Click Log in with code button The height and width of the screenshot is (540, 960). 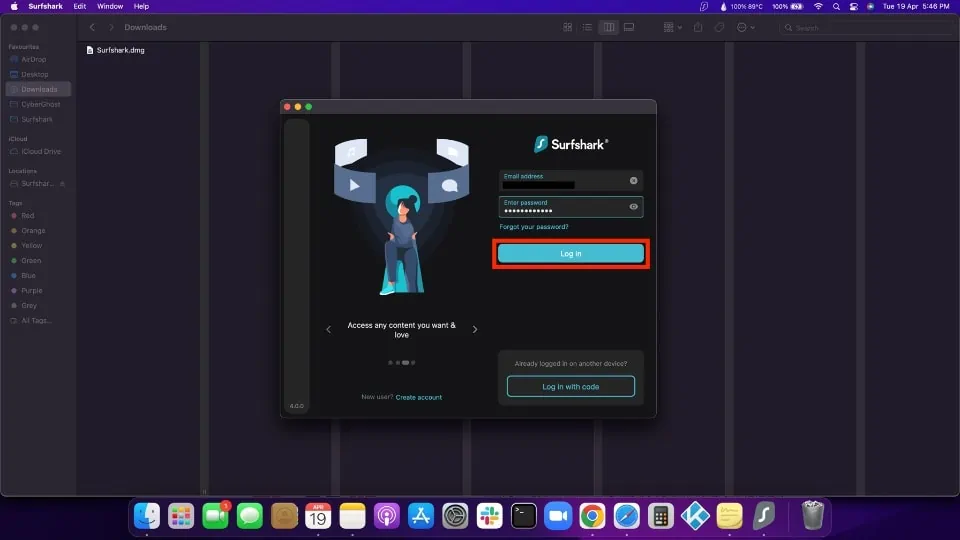click(x=571, y=386)
